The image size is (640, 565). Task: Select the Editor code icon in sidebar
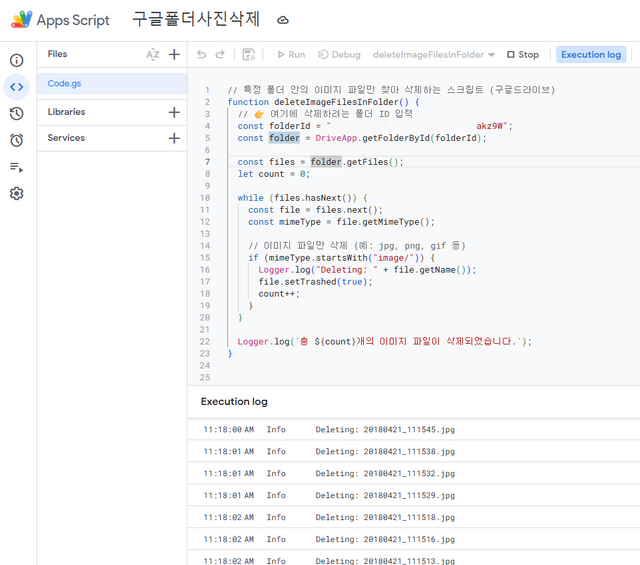tap(16, 87)
